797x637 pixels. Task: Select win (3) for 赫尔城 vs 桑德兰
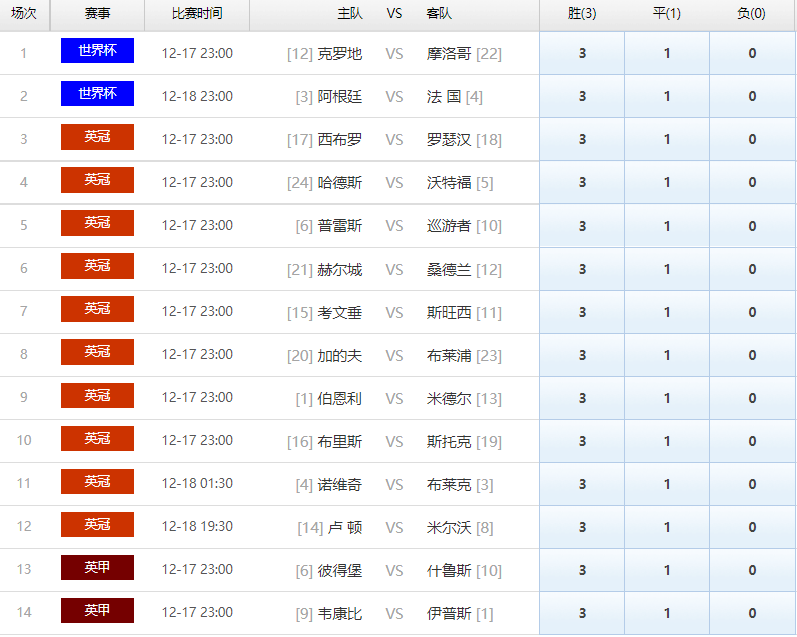pos(582,269)
